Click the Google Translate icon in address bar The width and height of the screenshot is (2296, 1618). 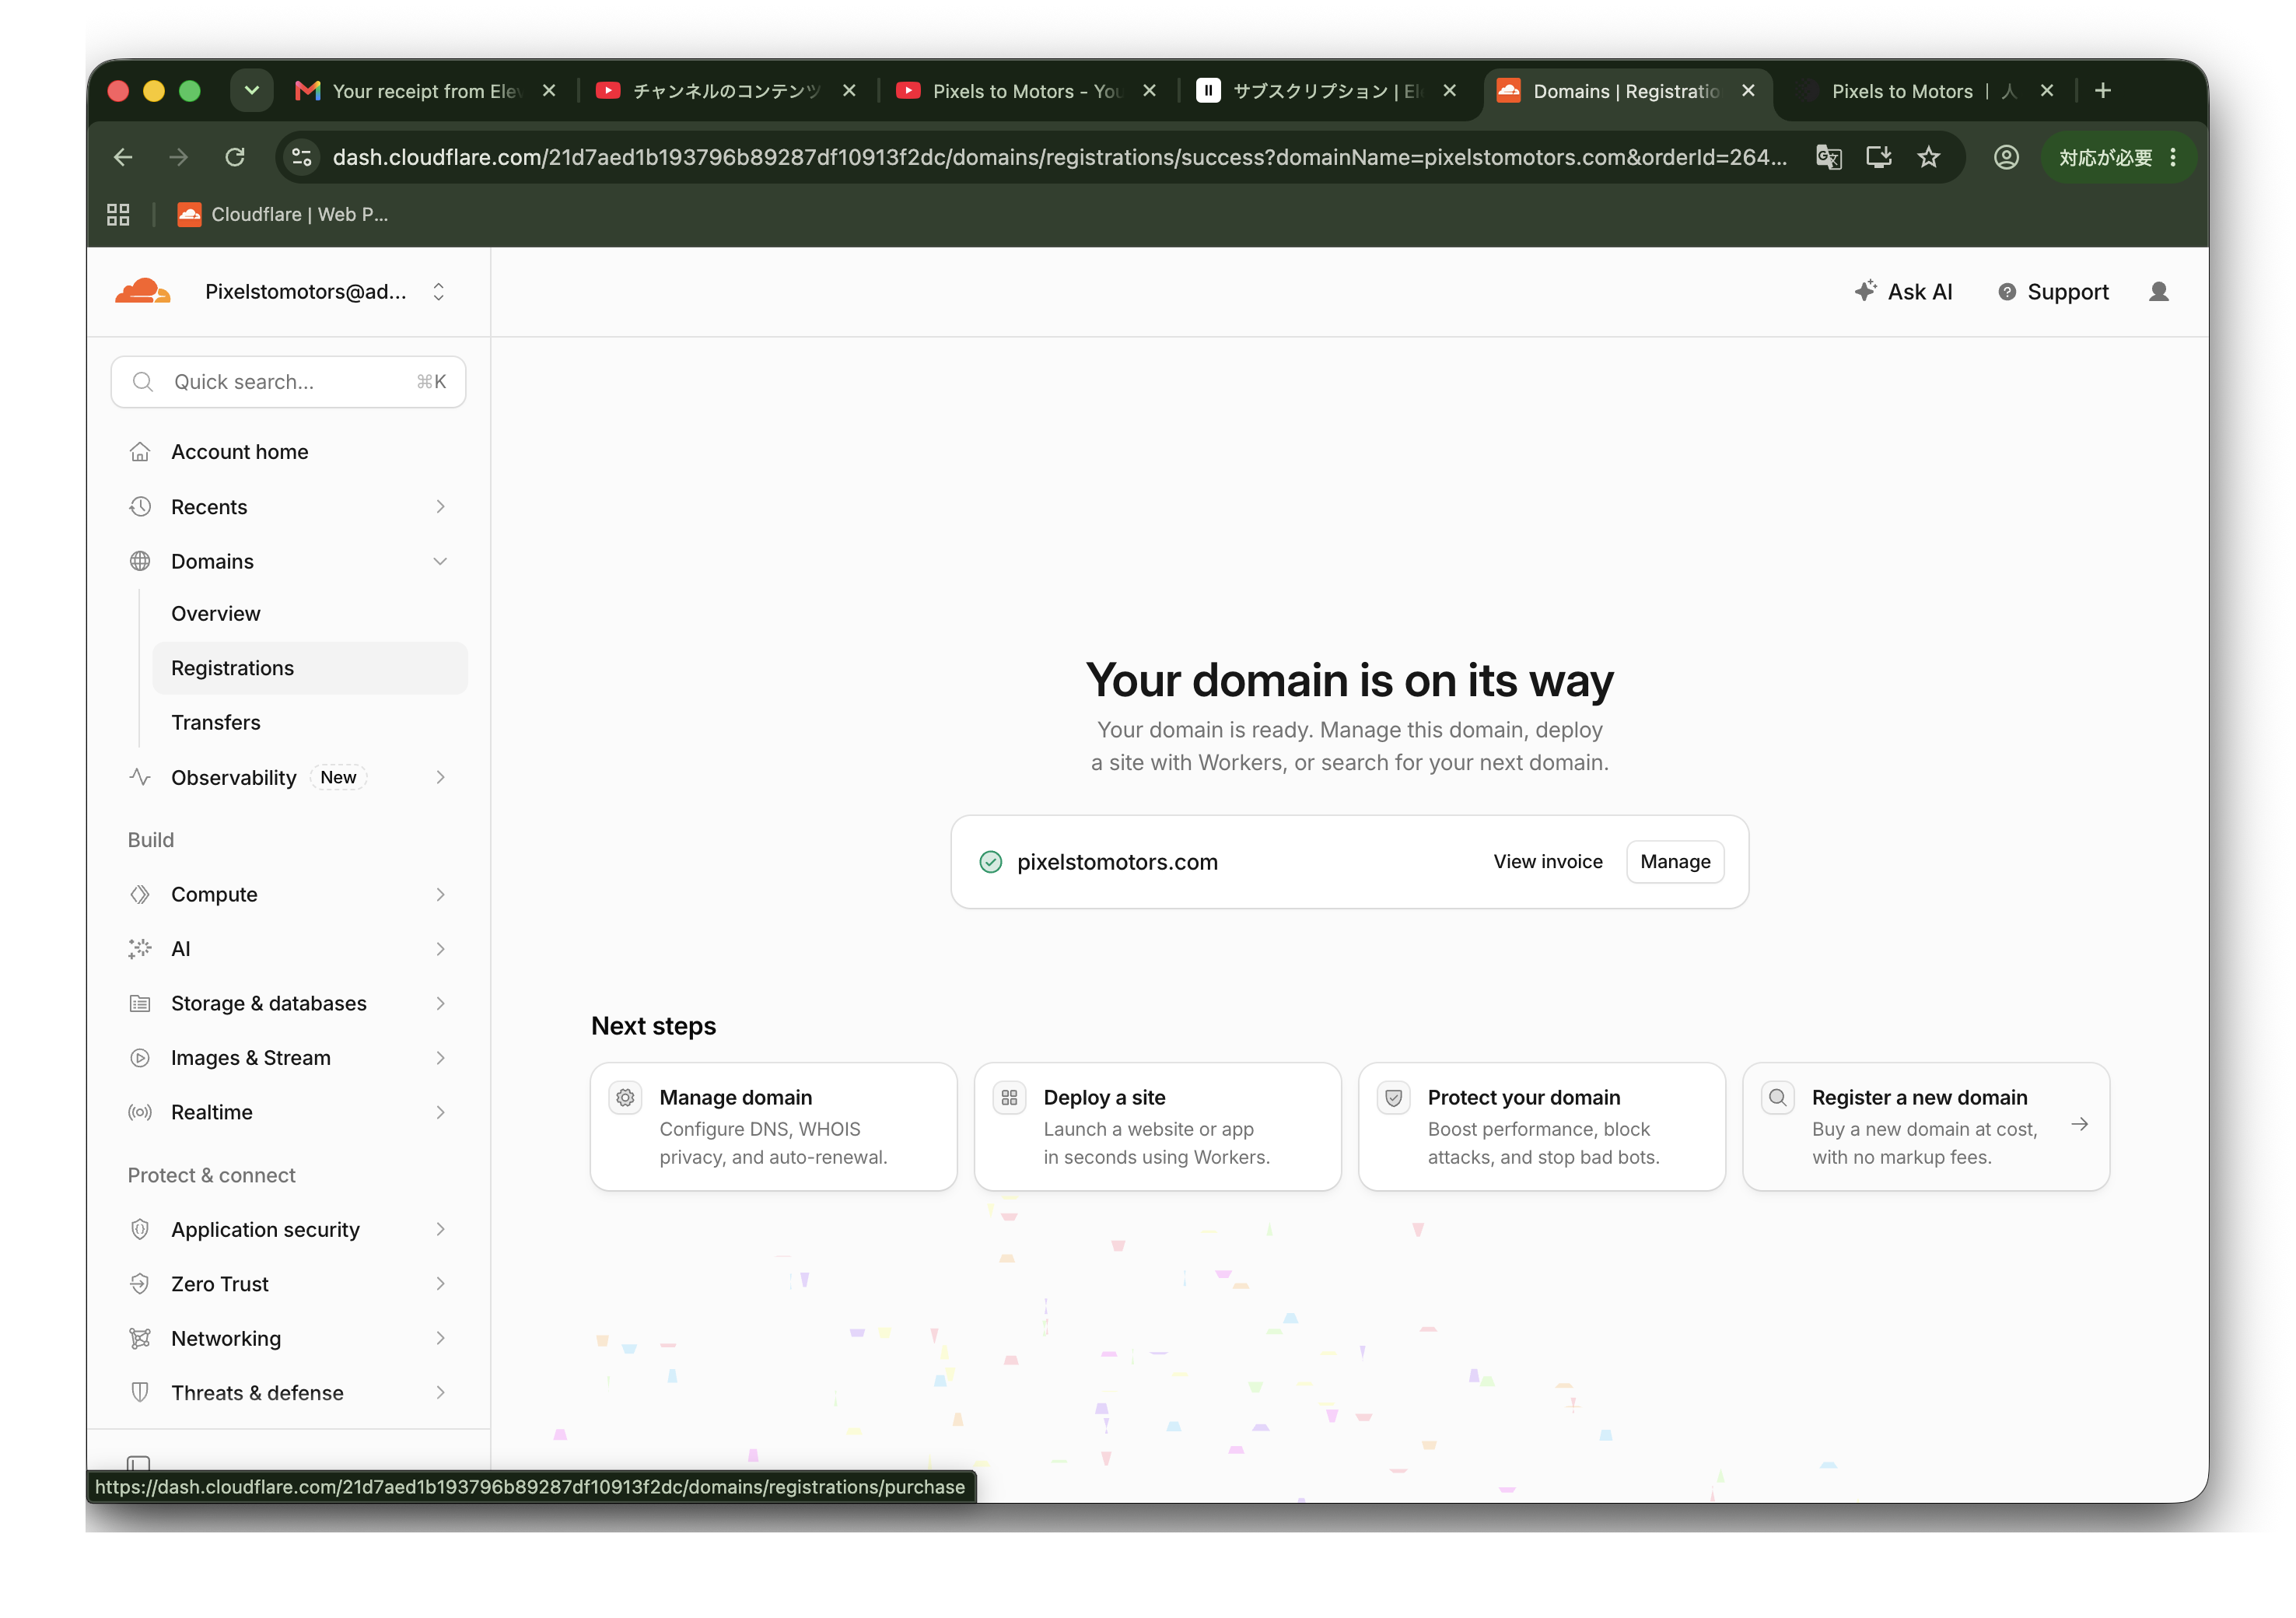click(x=1828, y=157)
